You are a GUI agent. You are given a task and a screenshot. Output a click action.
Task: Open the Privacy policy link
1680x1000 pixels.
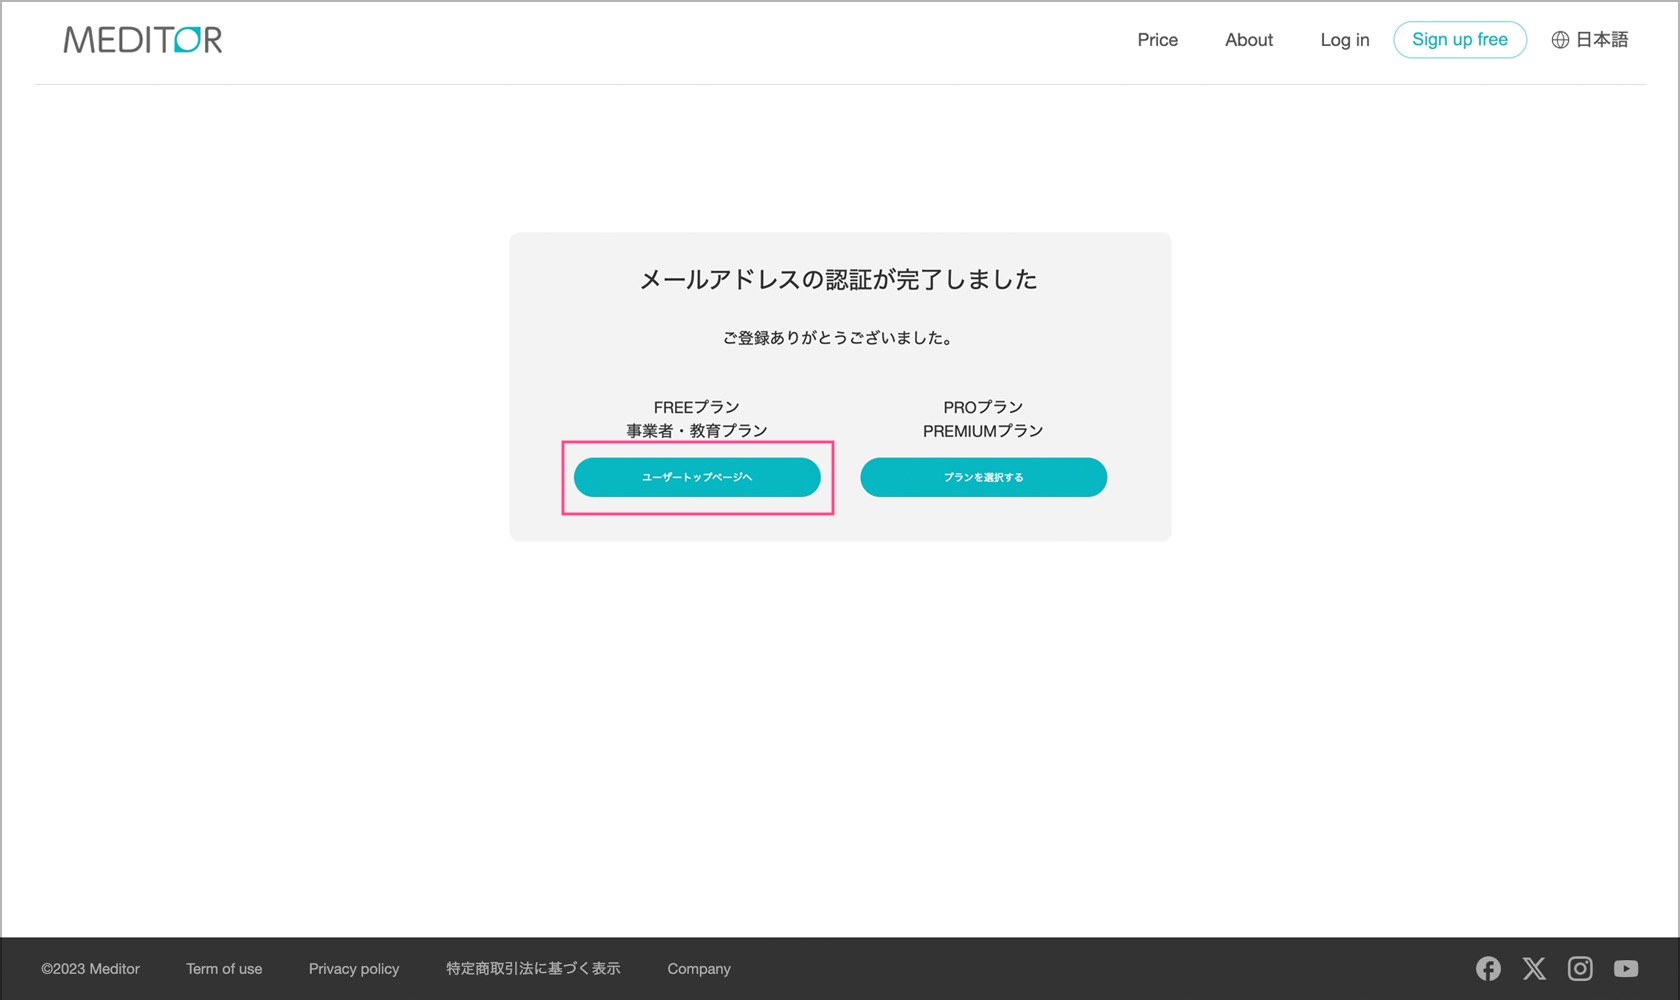(x=354, y=969)
